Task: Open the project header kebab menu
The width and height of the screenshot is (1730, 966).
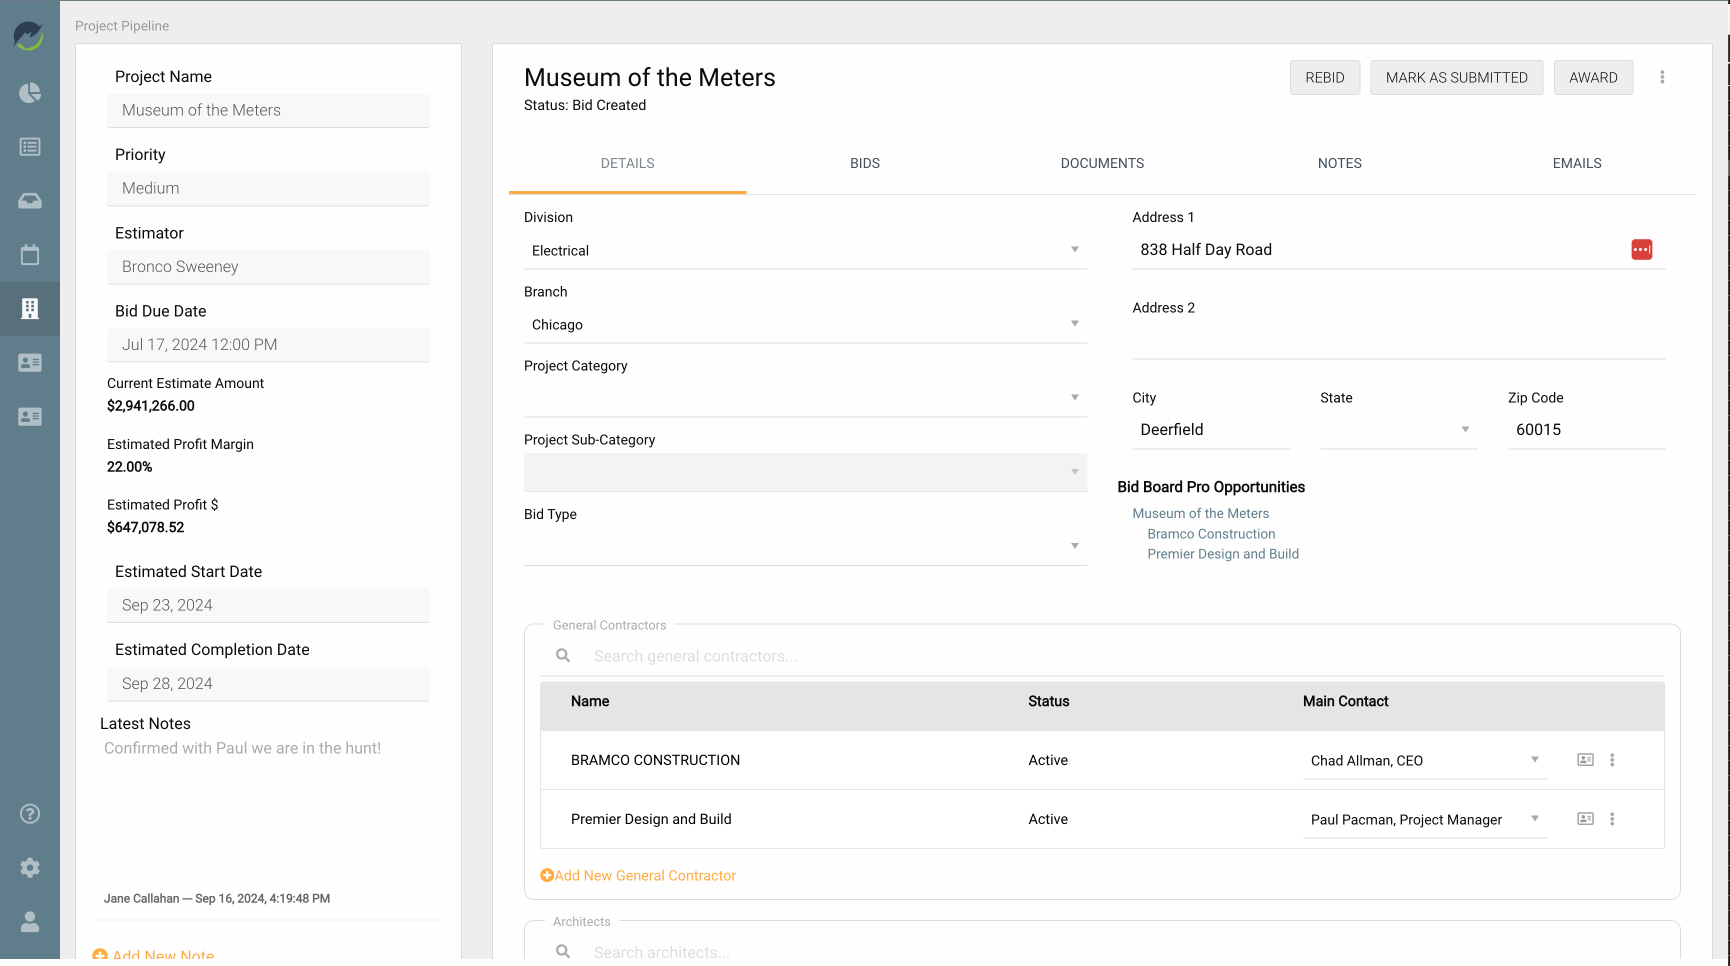Action: click(x=1662, y=77)
